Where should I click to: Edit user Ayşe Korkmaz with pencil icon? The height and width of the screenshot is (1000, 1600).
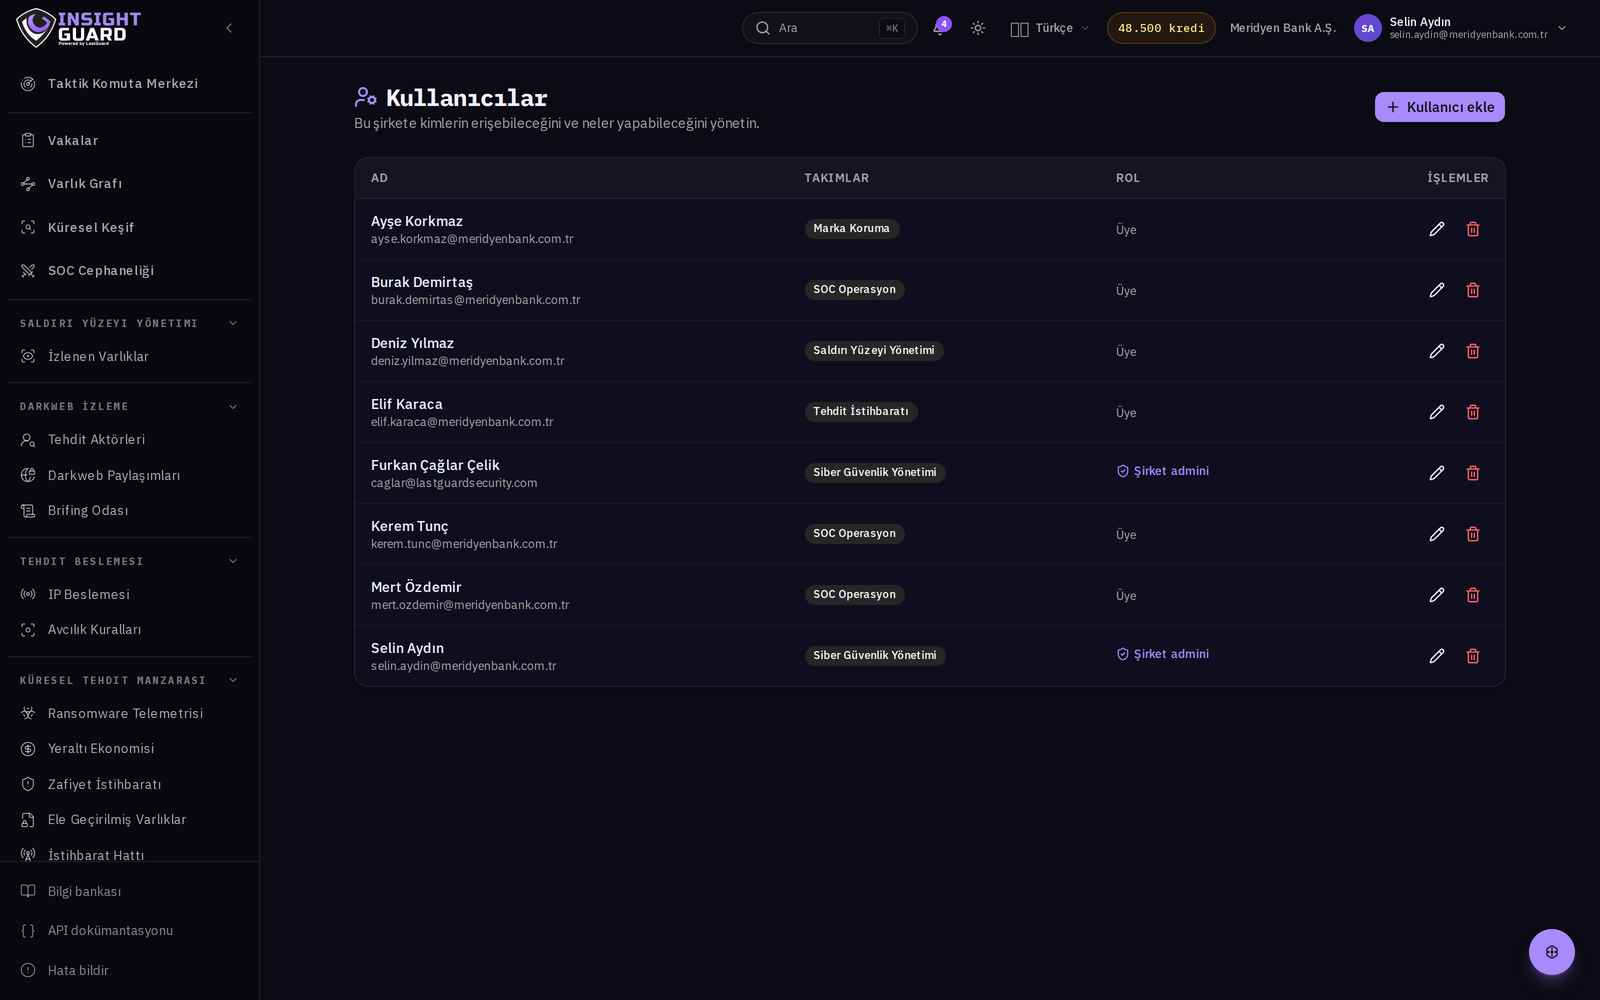tap(1437, 229)
